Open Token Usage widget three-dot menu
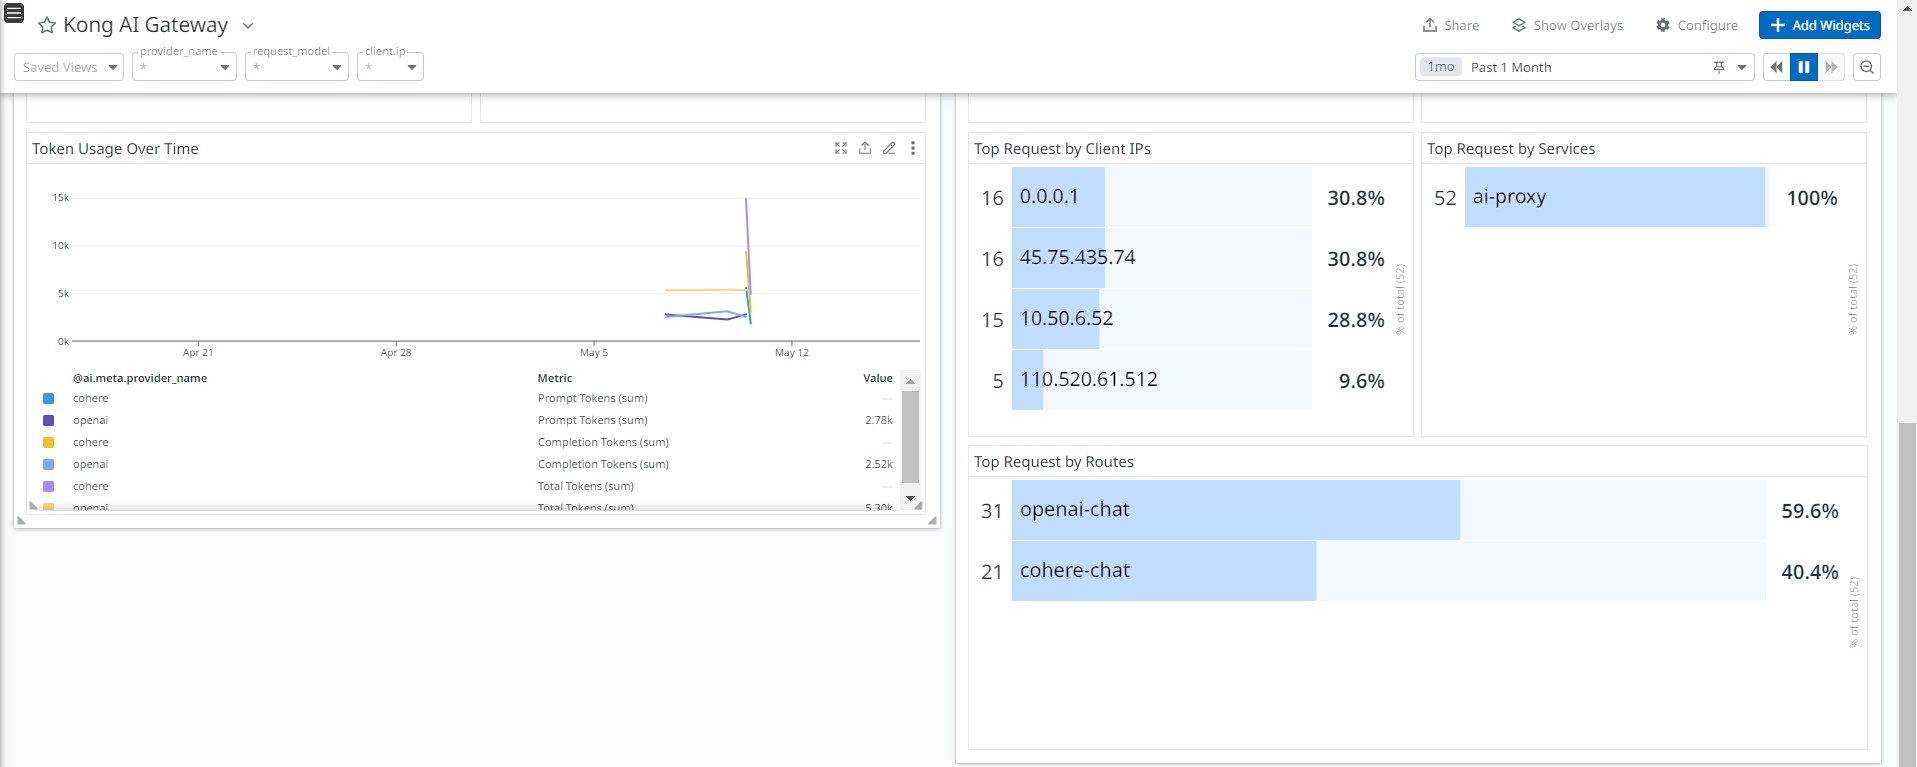1917x767 pixels. coord(913,148)
